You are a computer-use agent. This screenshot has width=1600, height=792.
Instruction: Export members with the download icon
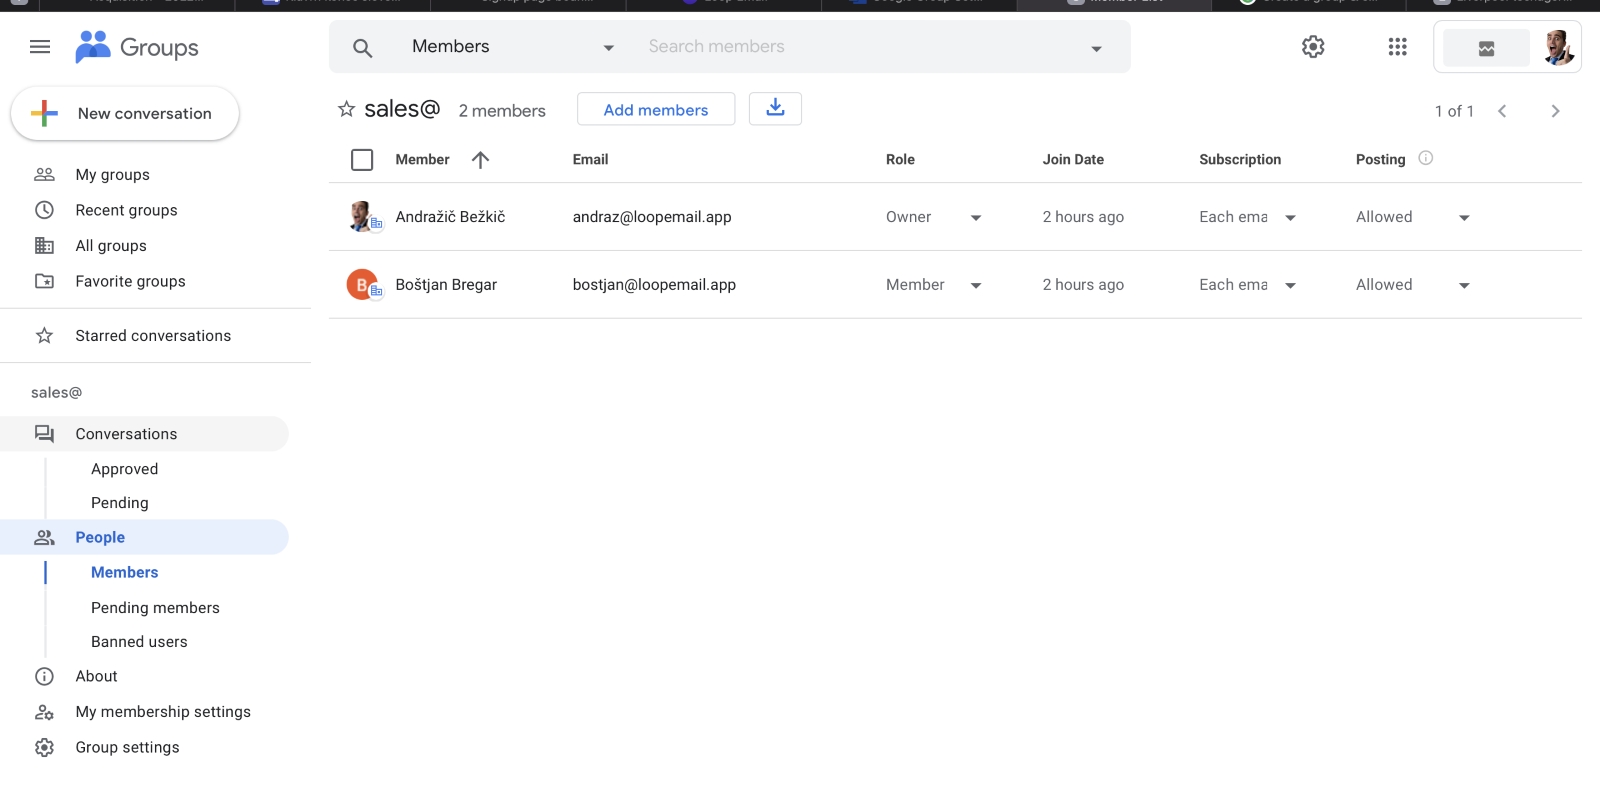click(x=775, y=108)
